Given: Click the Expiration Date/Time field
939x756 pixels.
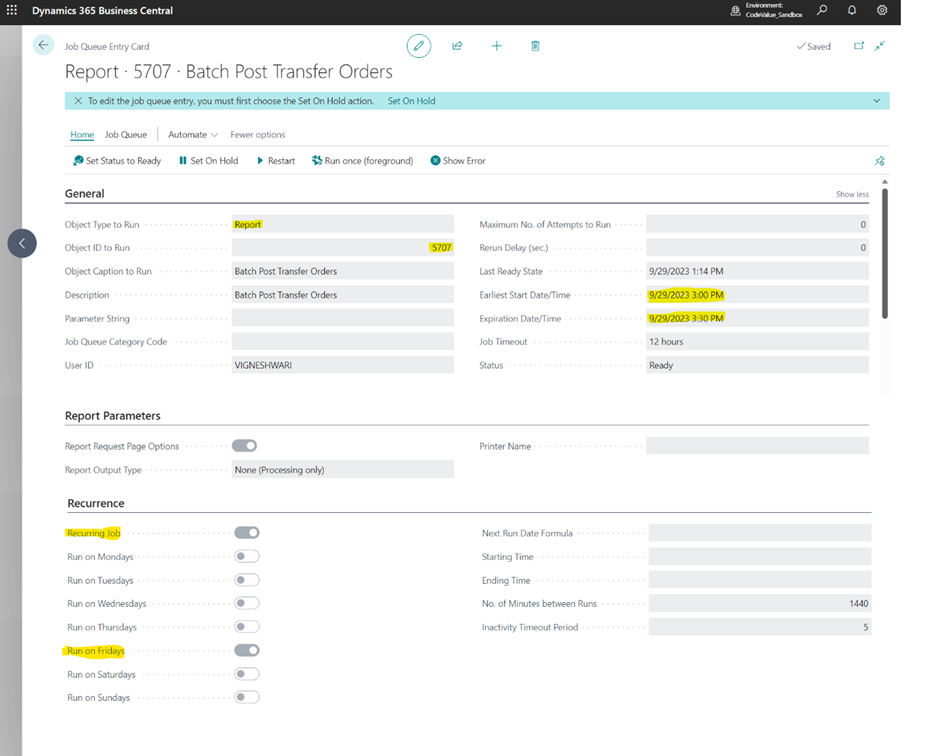Looking at the screenshot, I should pos(757,318).
